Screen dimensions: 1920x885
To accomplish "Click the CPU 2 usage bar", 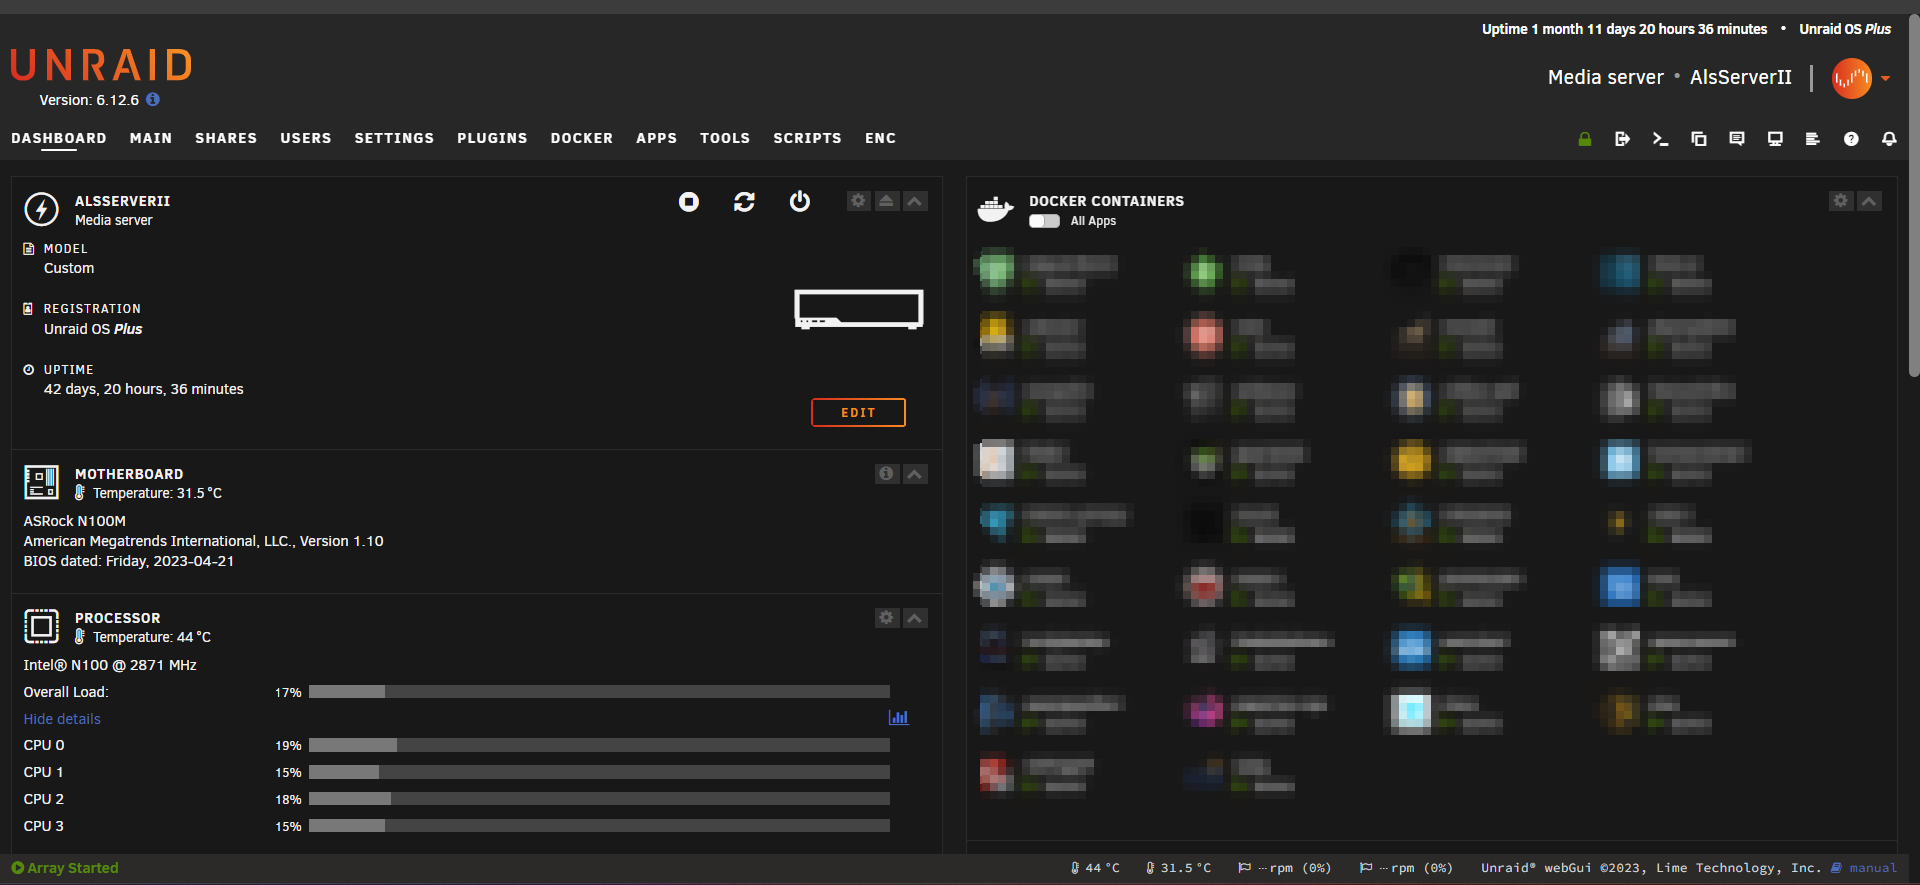I will coord(599,799).
